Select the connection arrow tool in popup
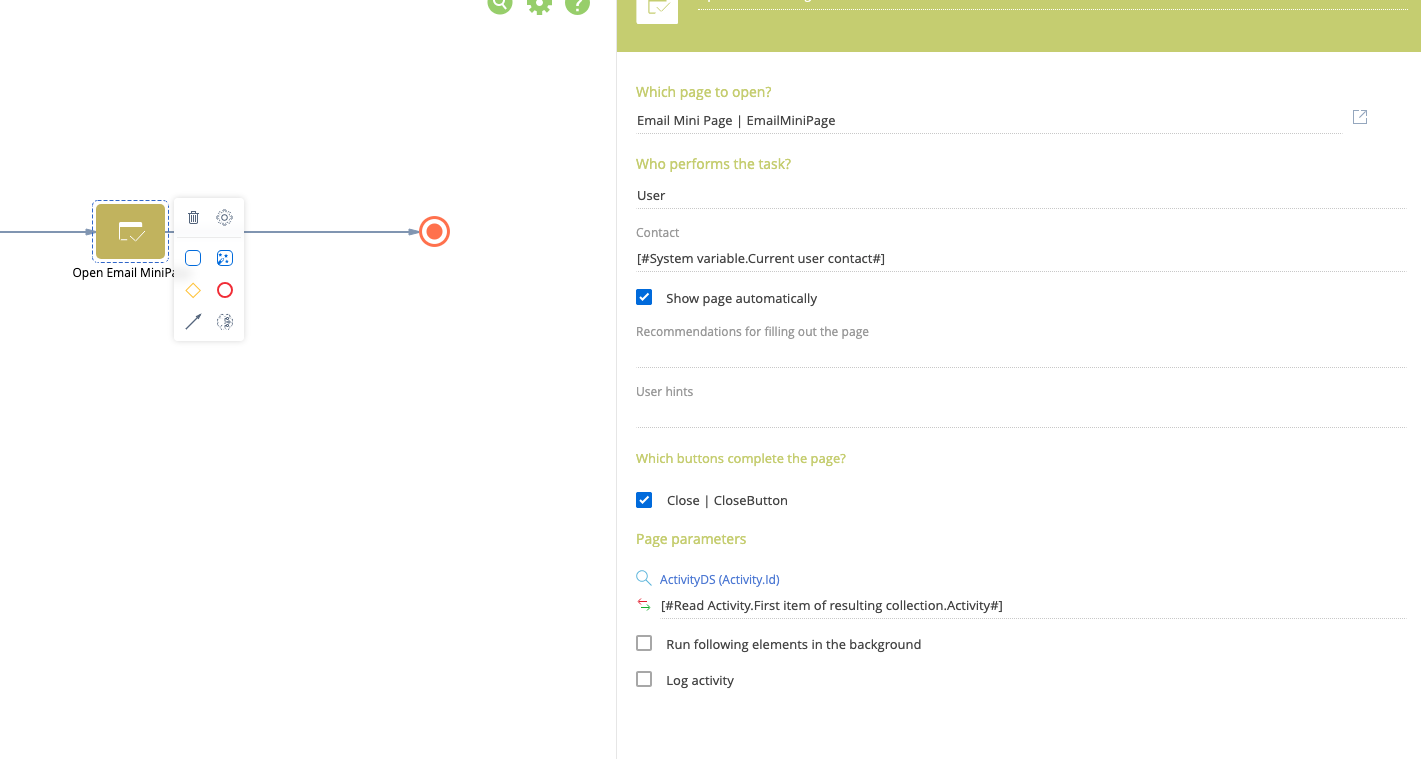 [x=194, y=321]
